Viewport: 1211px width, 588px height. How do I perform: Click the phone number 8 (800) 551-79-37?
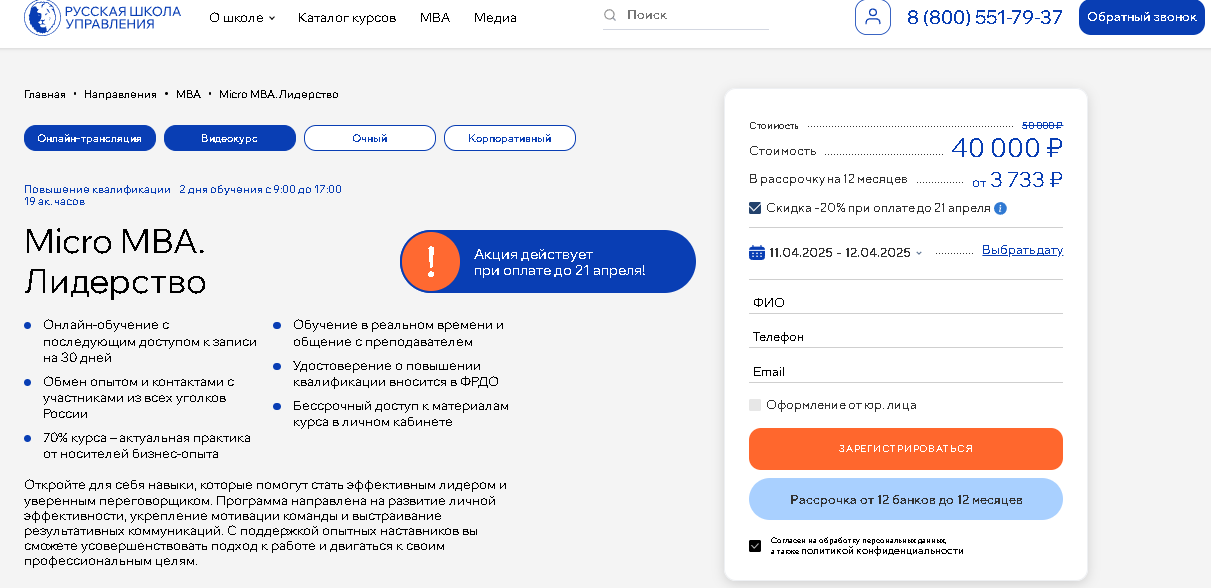(985, 17)
